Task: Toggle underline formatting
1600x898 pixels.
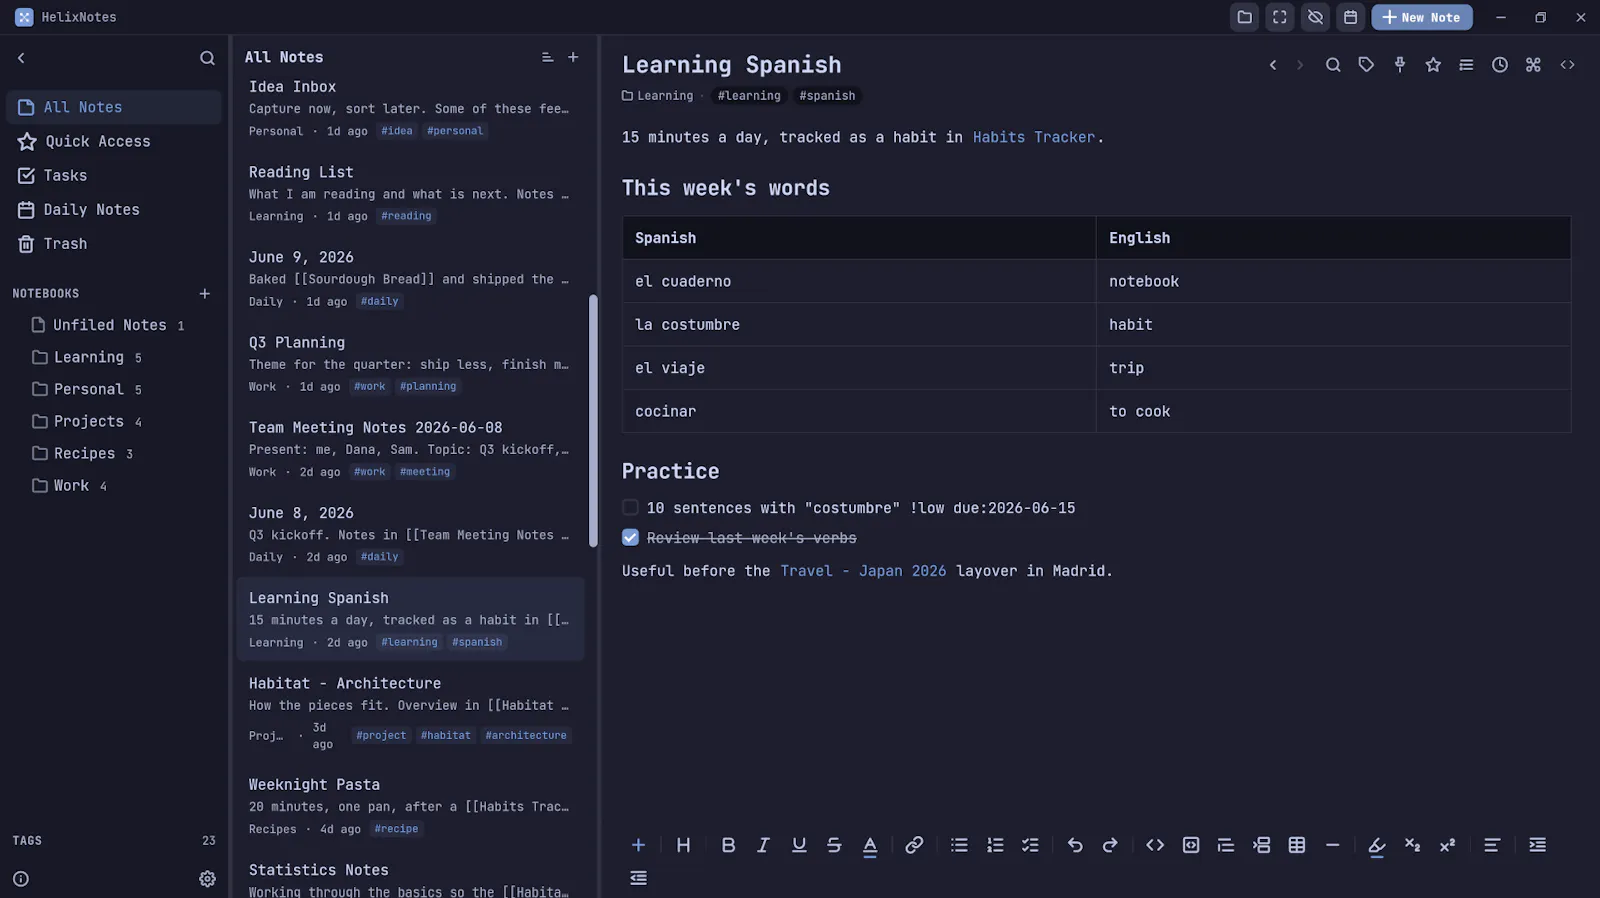Action: pyautogui.click(x=799, y=845)
